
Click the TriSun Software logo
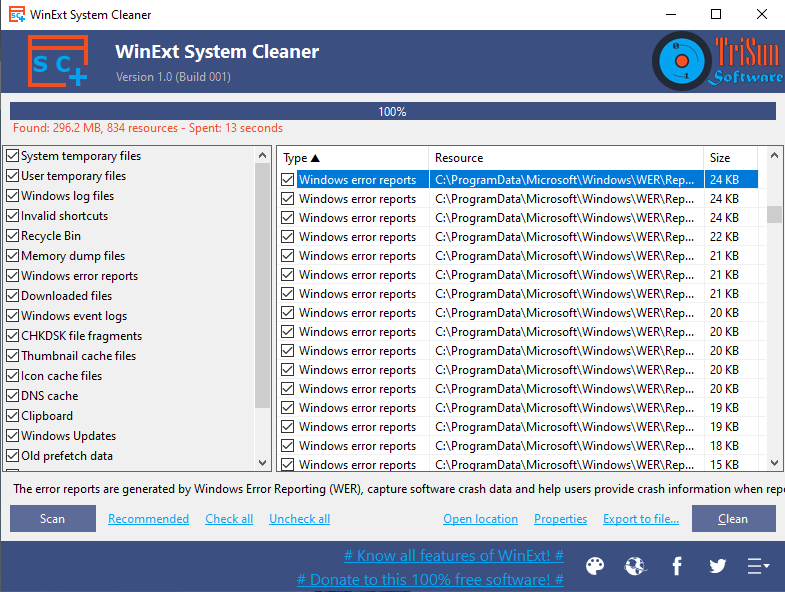718,61
